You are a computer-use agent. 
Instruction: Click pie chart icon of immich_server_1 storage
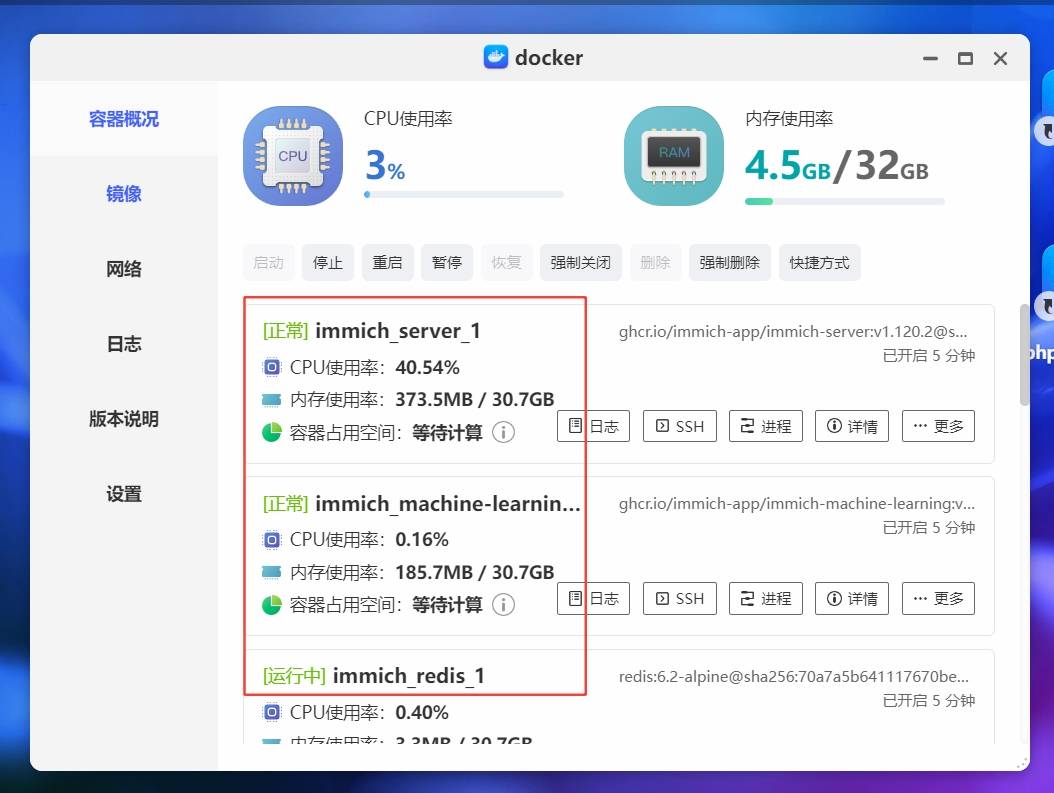pos(272,432)
